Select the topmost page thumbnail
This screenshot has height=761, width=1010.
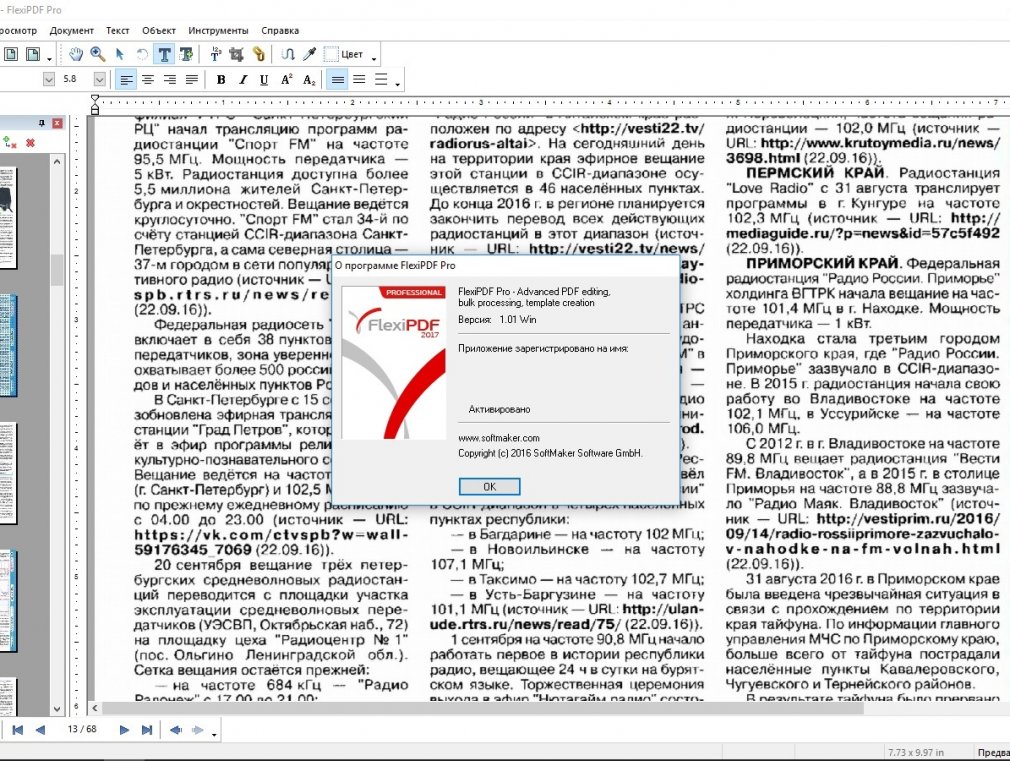[x=8, y=218]
